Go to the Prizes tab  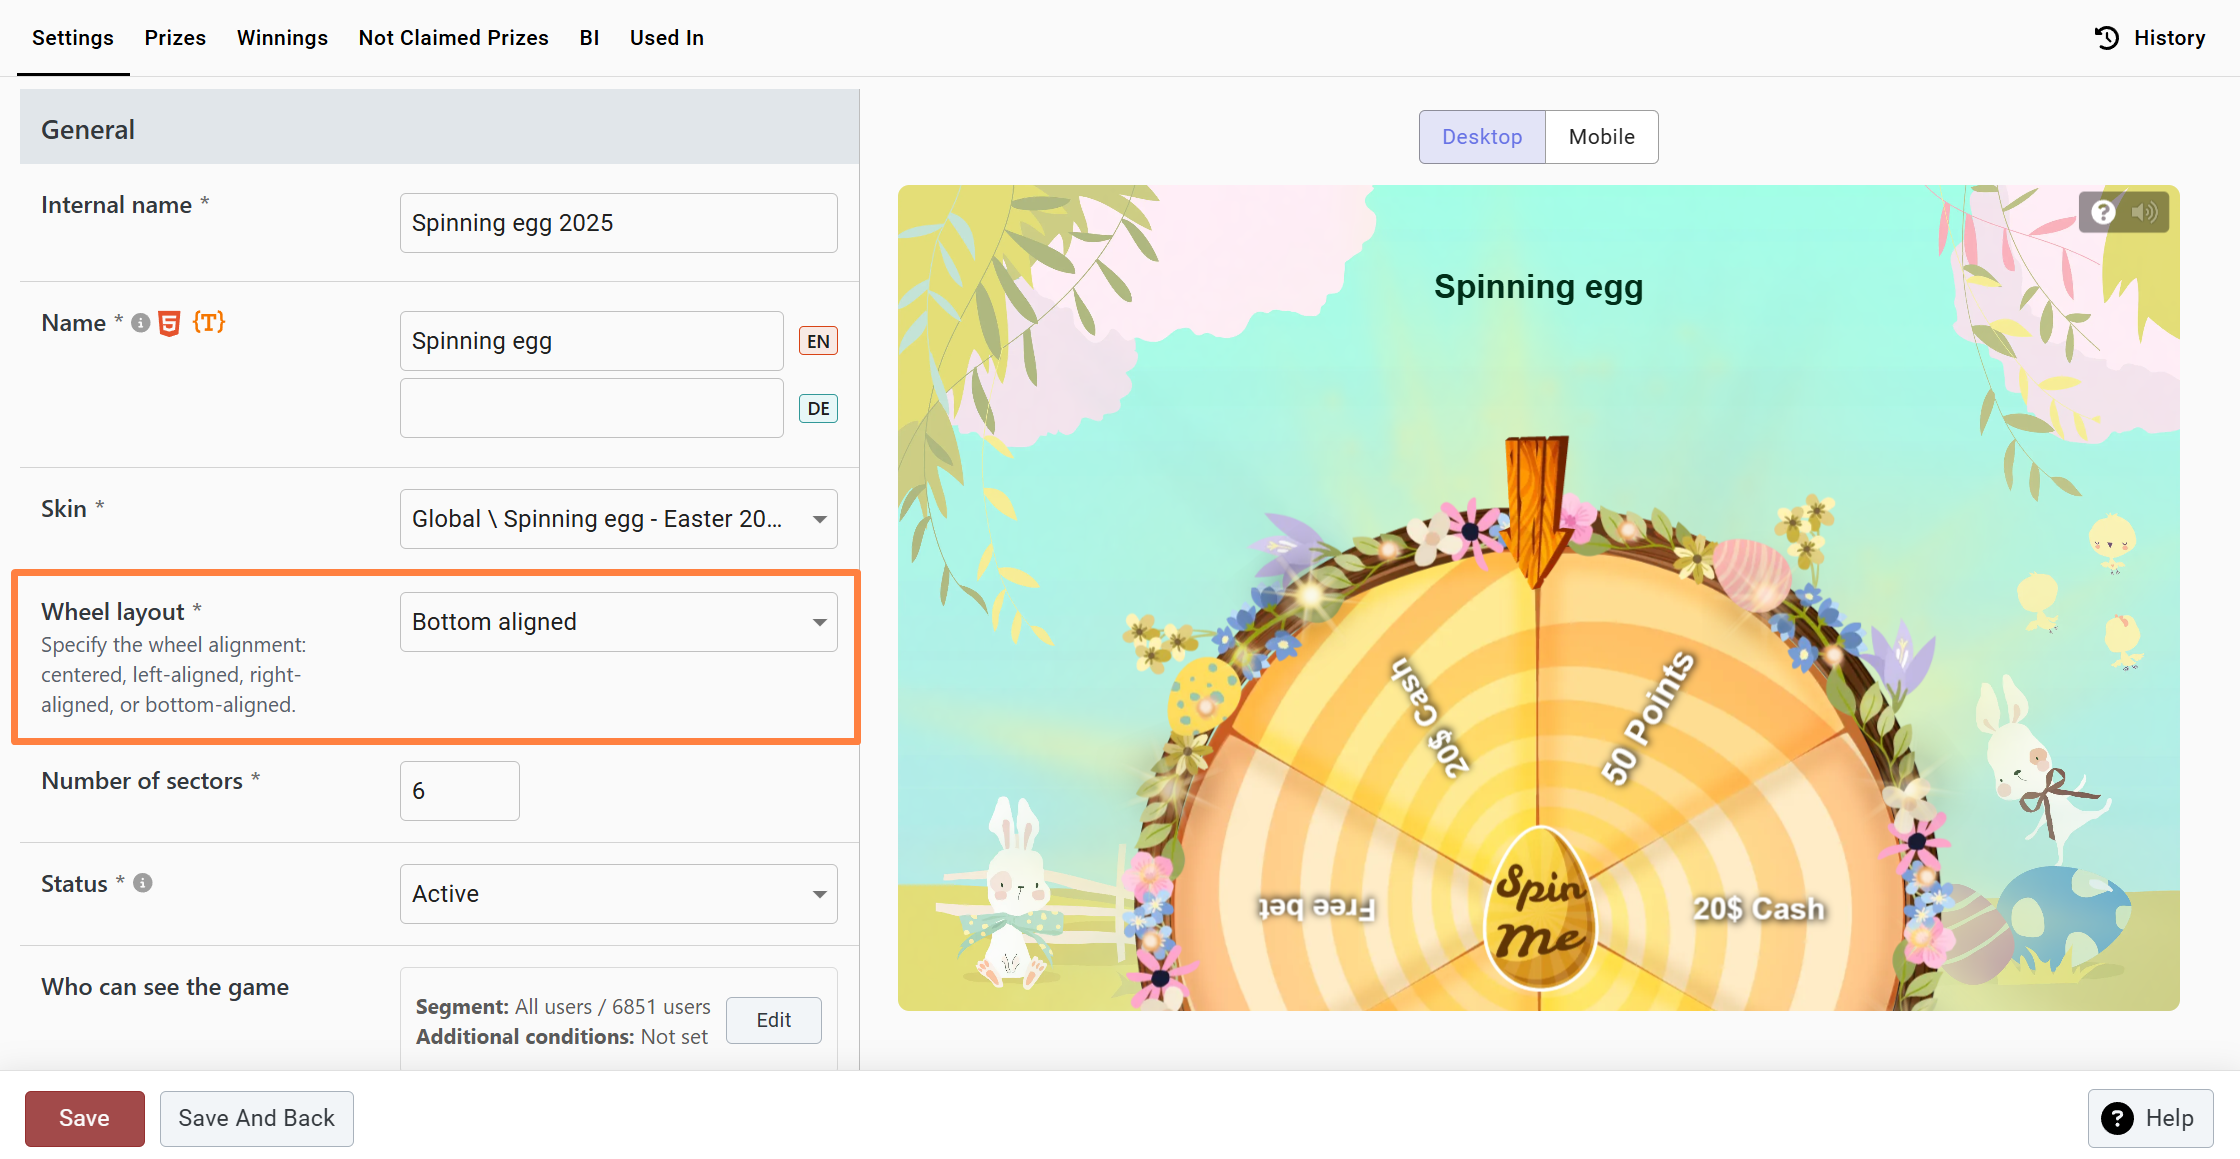click(175, 38)
